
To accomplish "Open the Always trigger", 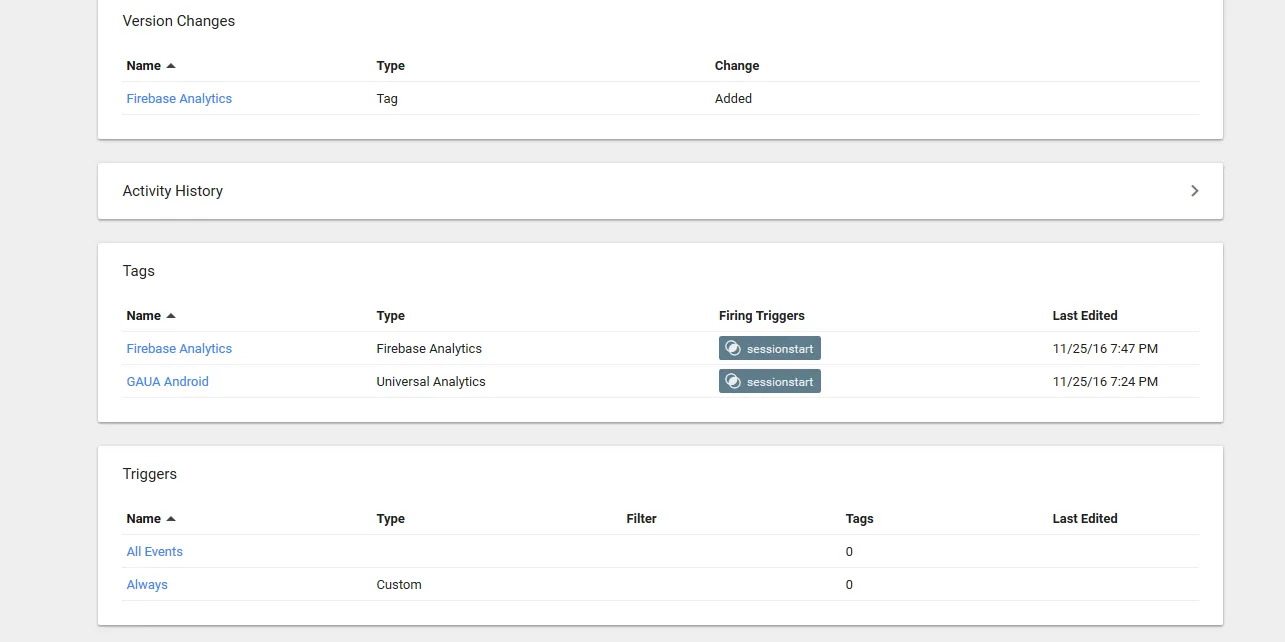I will coord(147,585).
